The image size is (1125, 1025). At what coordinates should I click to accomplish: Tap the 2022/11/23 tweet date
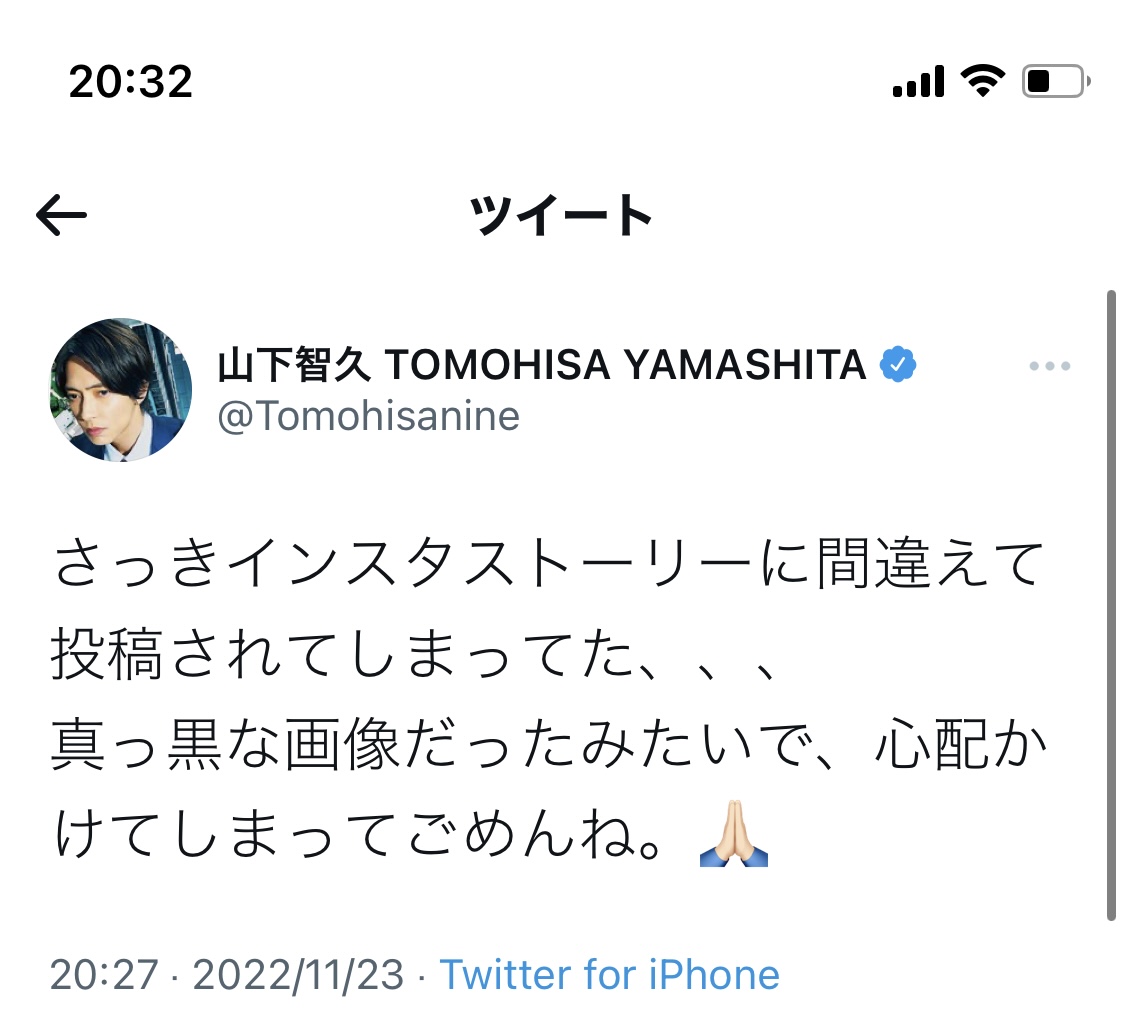click(x=298, y=974)
